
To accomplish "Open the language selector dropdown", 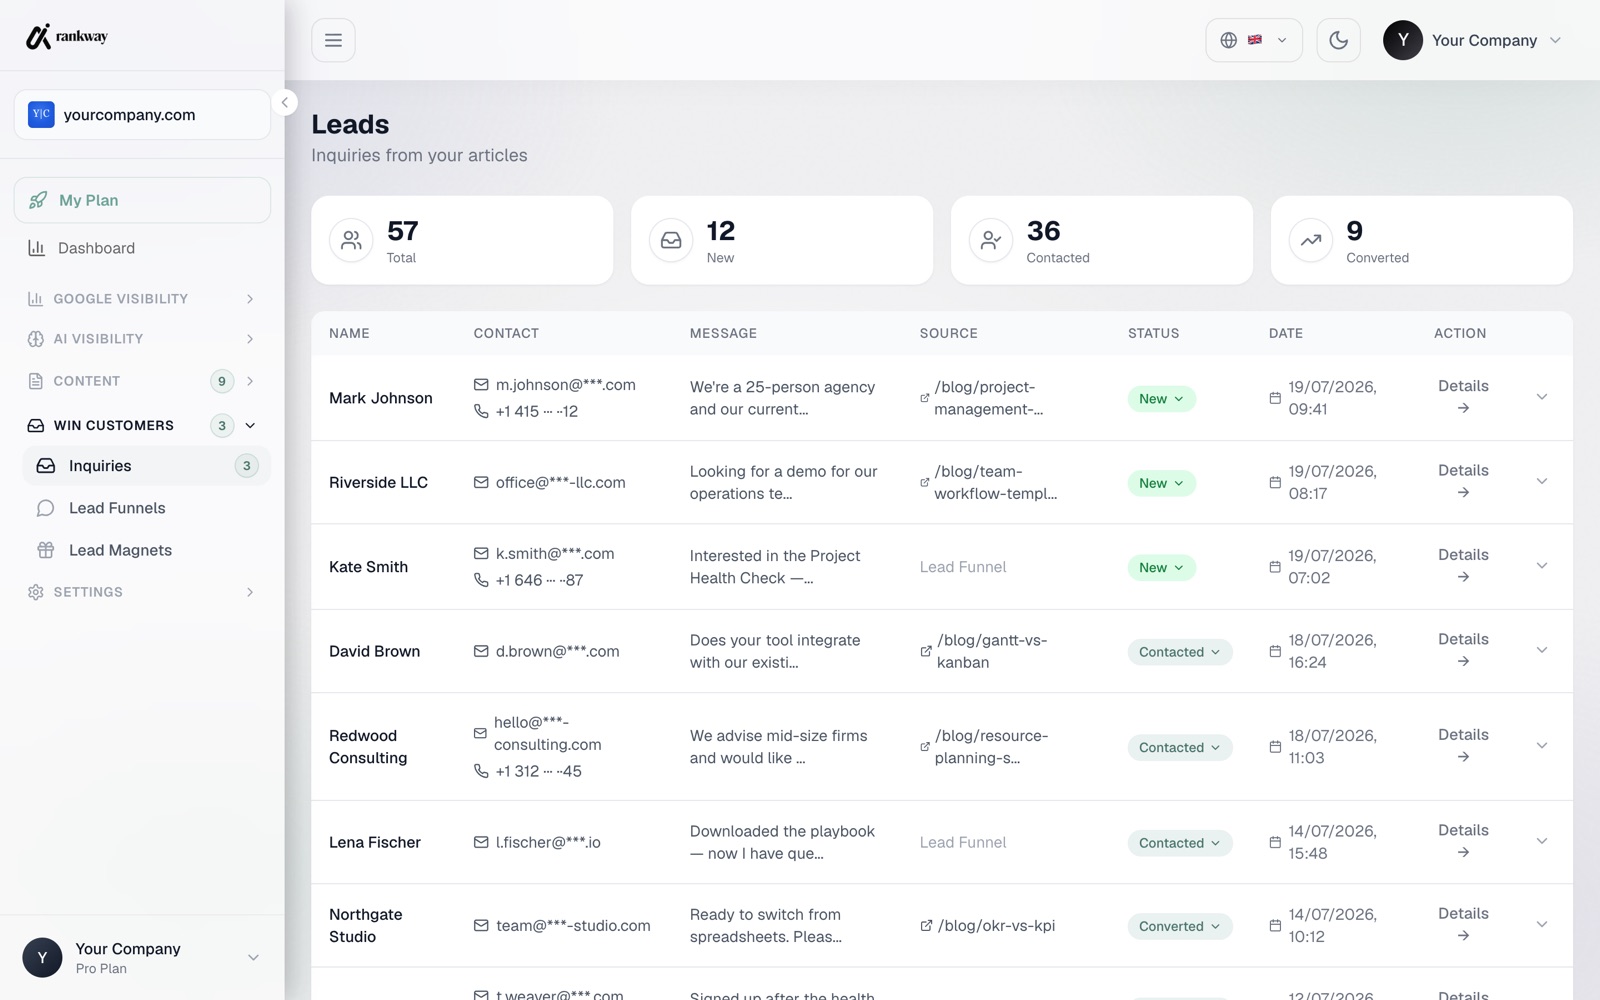I will coord(1254,40).
